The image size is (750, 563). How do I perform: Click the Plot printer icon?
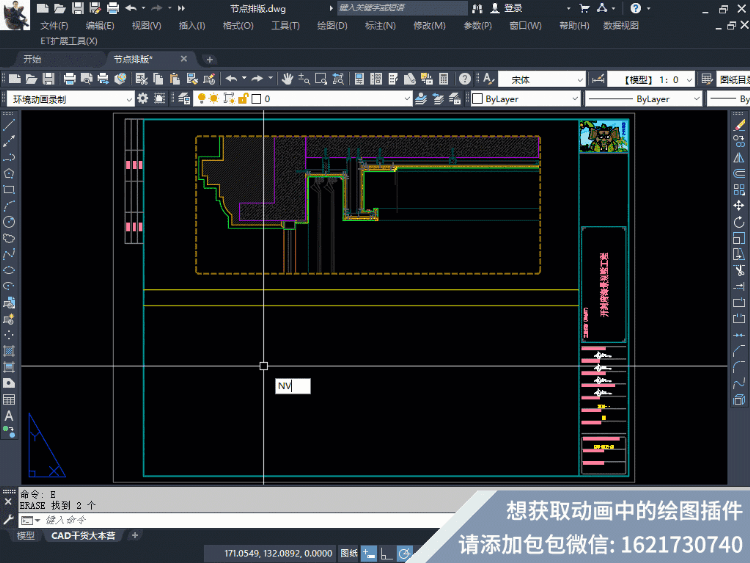click(70, 79)
